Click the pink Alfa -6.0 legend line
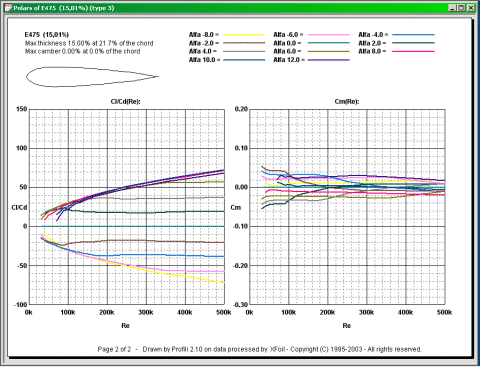This screenshot has height=367, width=480. [x=329, y=35]
